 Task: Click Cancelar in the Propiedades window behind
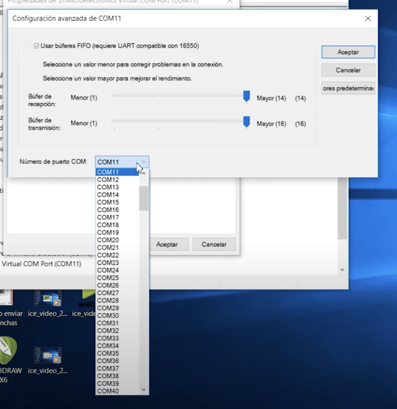(x=214, y=245)
